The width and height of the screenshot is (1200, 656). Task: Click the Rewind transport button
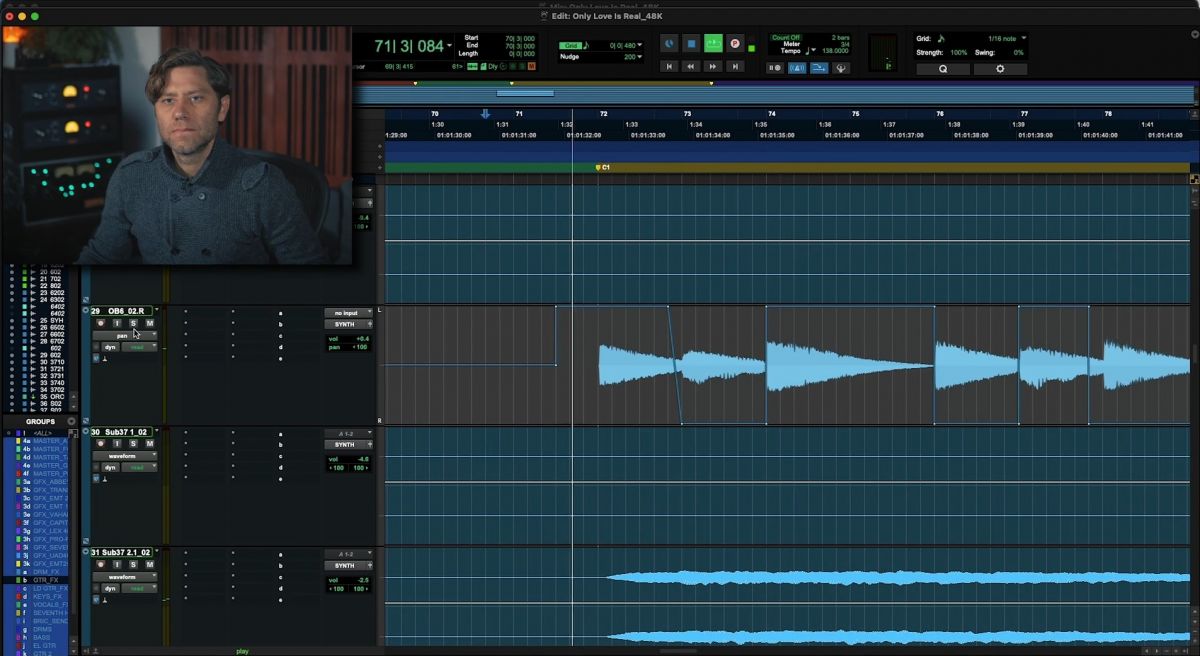click(691, 68)
